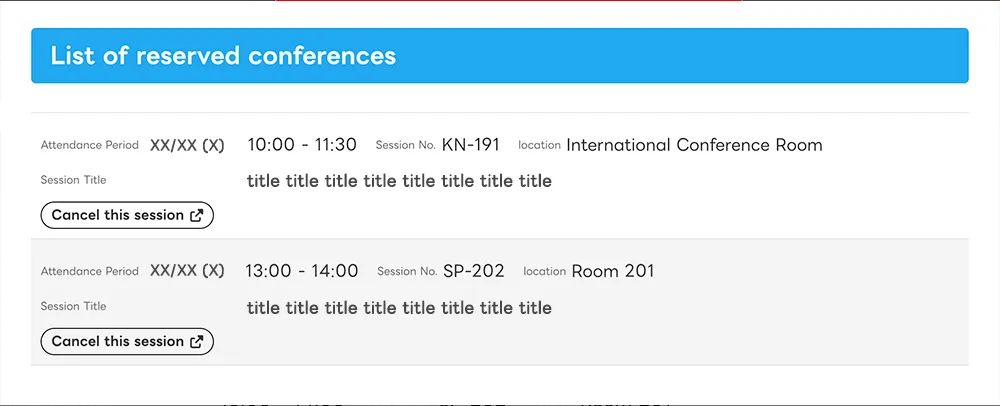Click the Attendance Period label in KN-191 row
This screenshot has height=406, width=1000.
click(x=90, y=145)
